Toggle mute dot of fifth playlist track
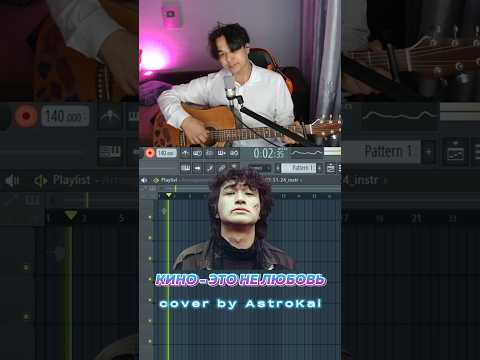Viewport: 480px width, 360px height. pos(150,300)
